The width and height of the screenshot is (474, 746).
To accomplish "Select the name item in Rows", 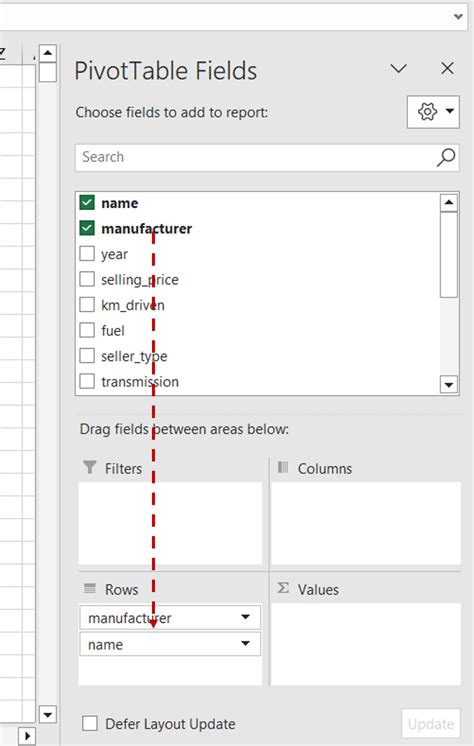I will pyautogui.click(x=170, y=644).
